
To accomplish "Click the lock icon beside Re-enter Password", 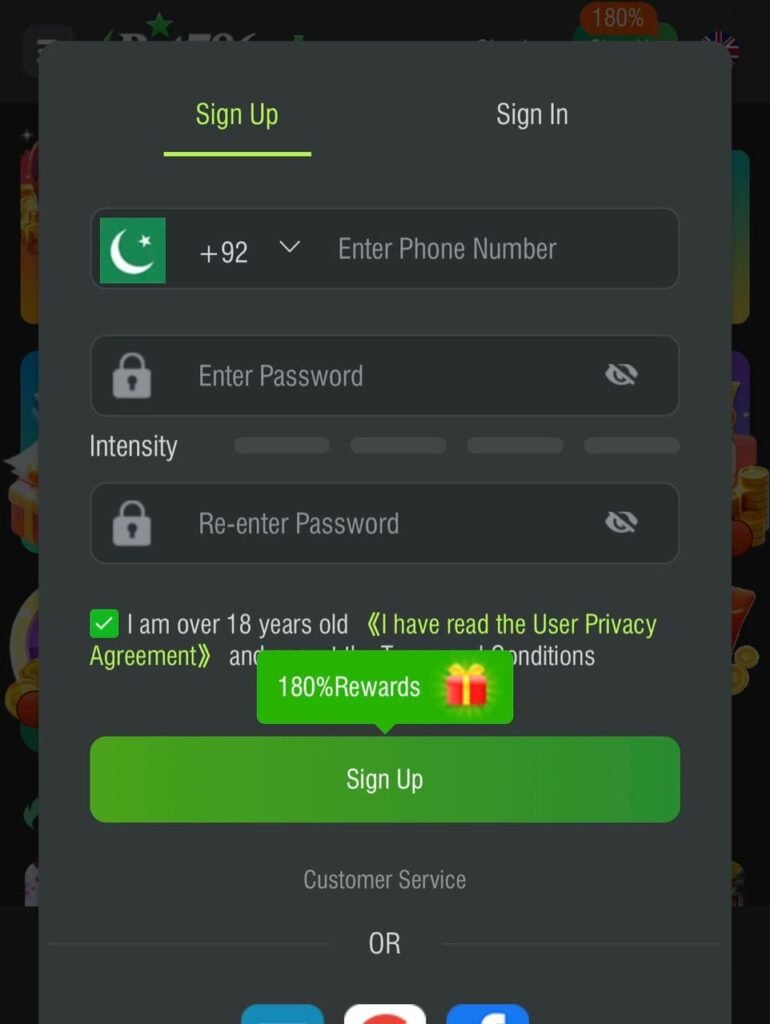I will pos(132,523).
